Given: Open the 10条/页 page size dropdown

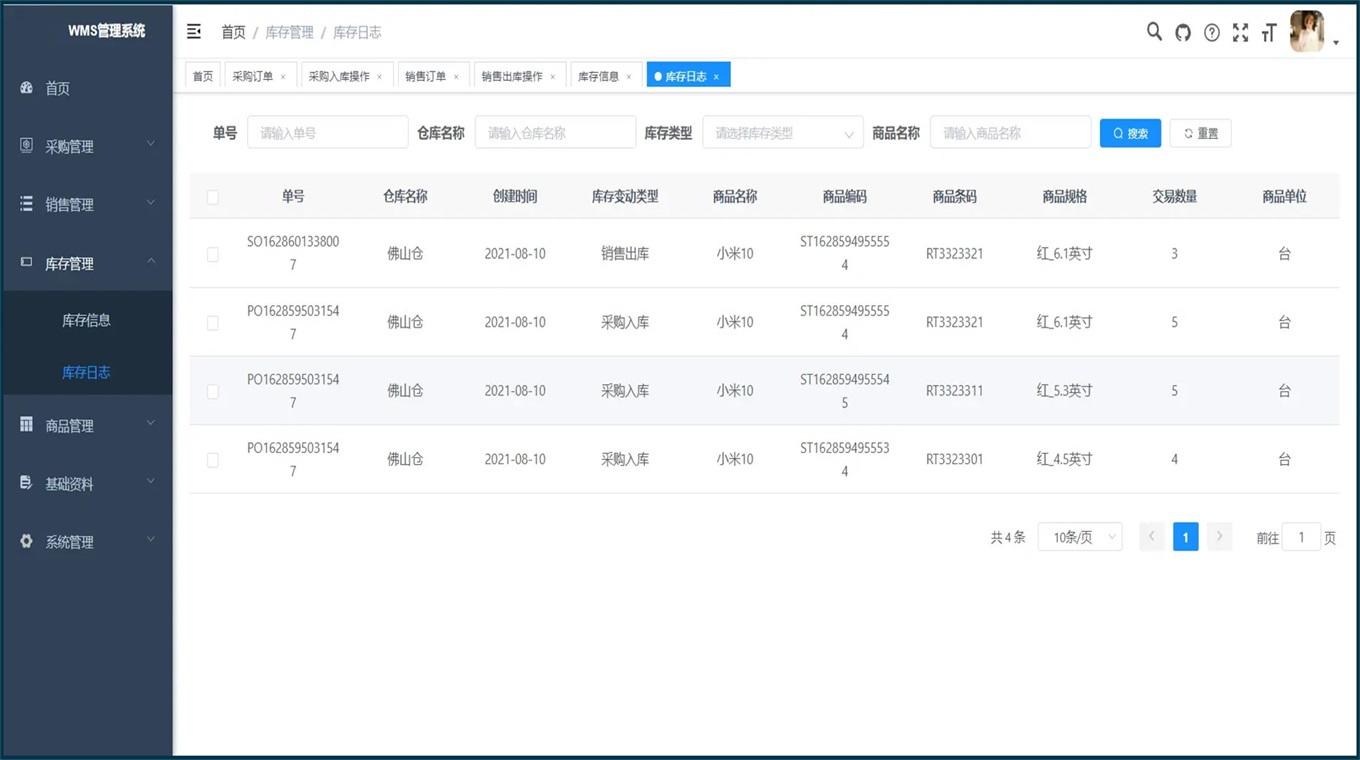Looking at the screenshot, I should tap(1080, 537).
